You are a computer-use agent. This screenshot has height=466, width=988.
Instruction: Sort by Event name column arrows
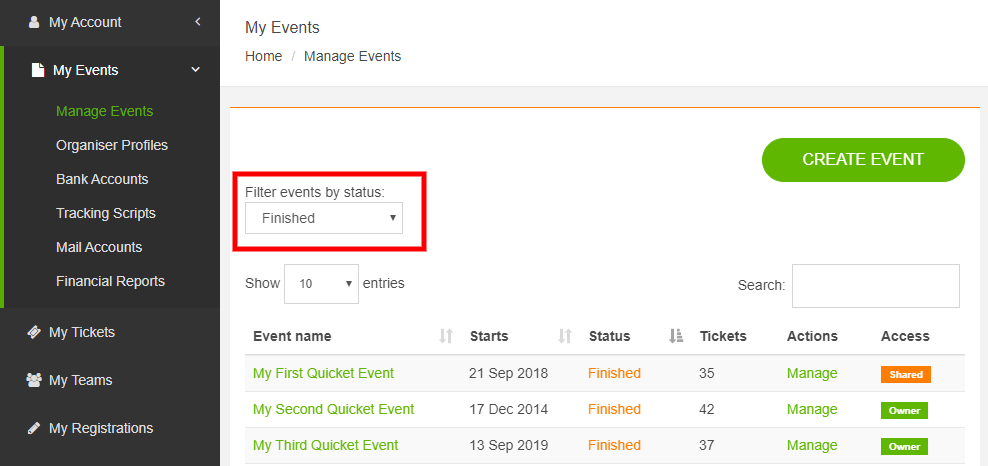pos(446,336)
